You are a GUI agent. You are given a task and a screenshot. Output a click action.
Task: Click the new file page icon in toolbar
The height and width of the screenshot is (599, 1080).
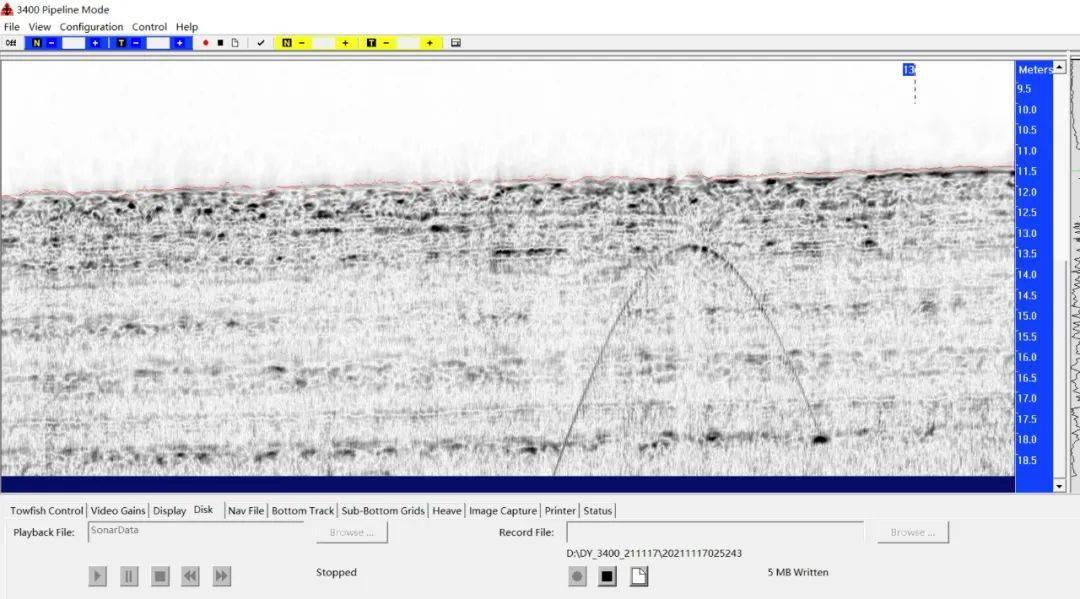(235, 43)
